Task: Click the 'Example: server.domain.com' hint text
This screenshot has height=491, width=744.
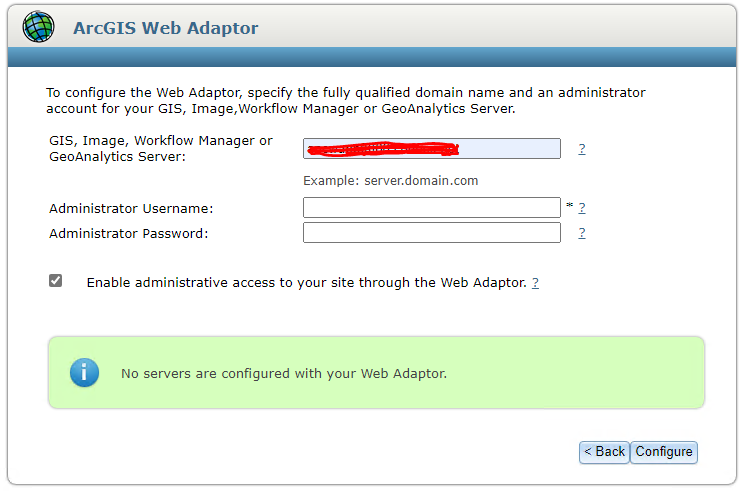Action: [x=391, y=181]
